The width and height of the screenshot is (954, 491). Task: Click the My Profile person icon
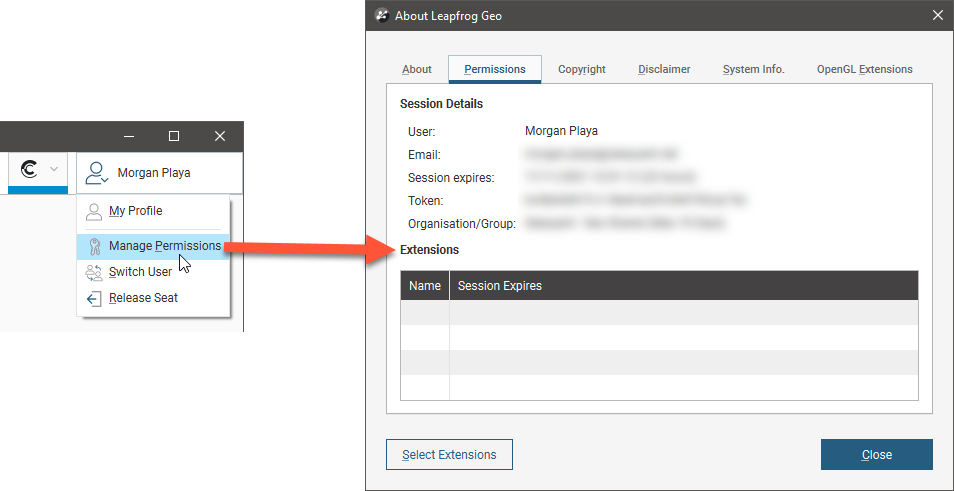click(94, 212)
